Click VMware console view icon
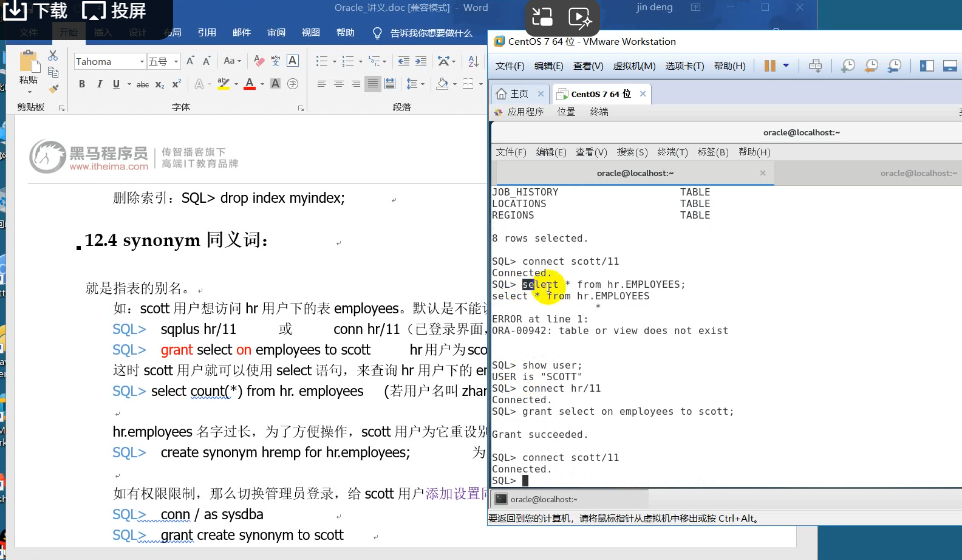This screenshot has height=560, width=962. pyautogui.click(x=950, y=66)
